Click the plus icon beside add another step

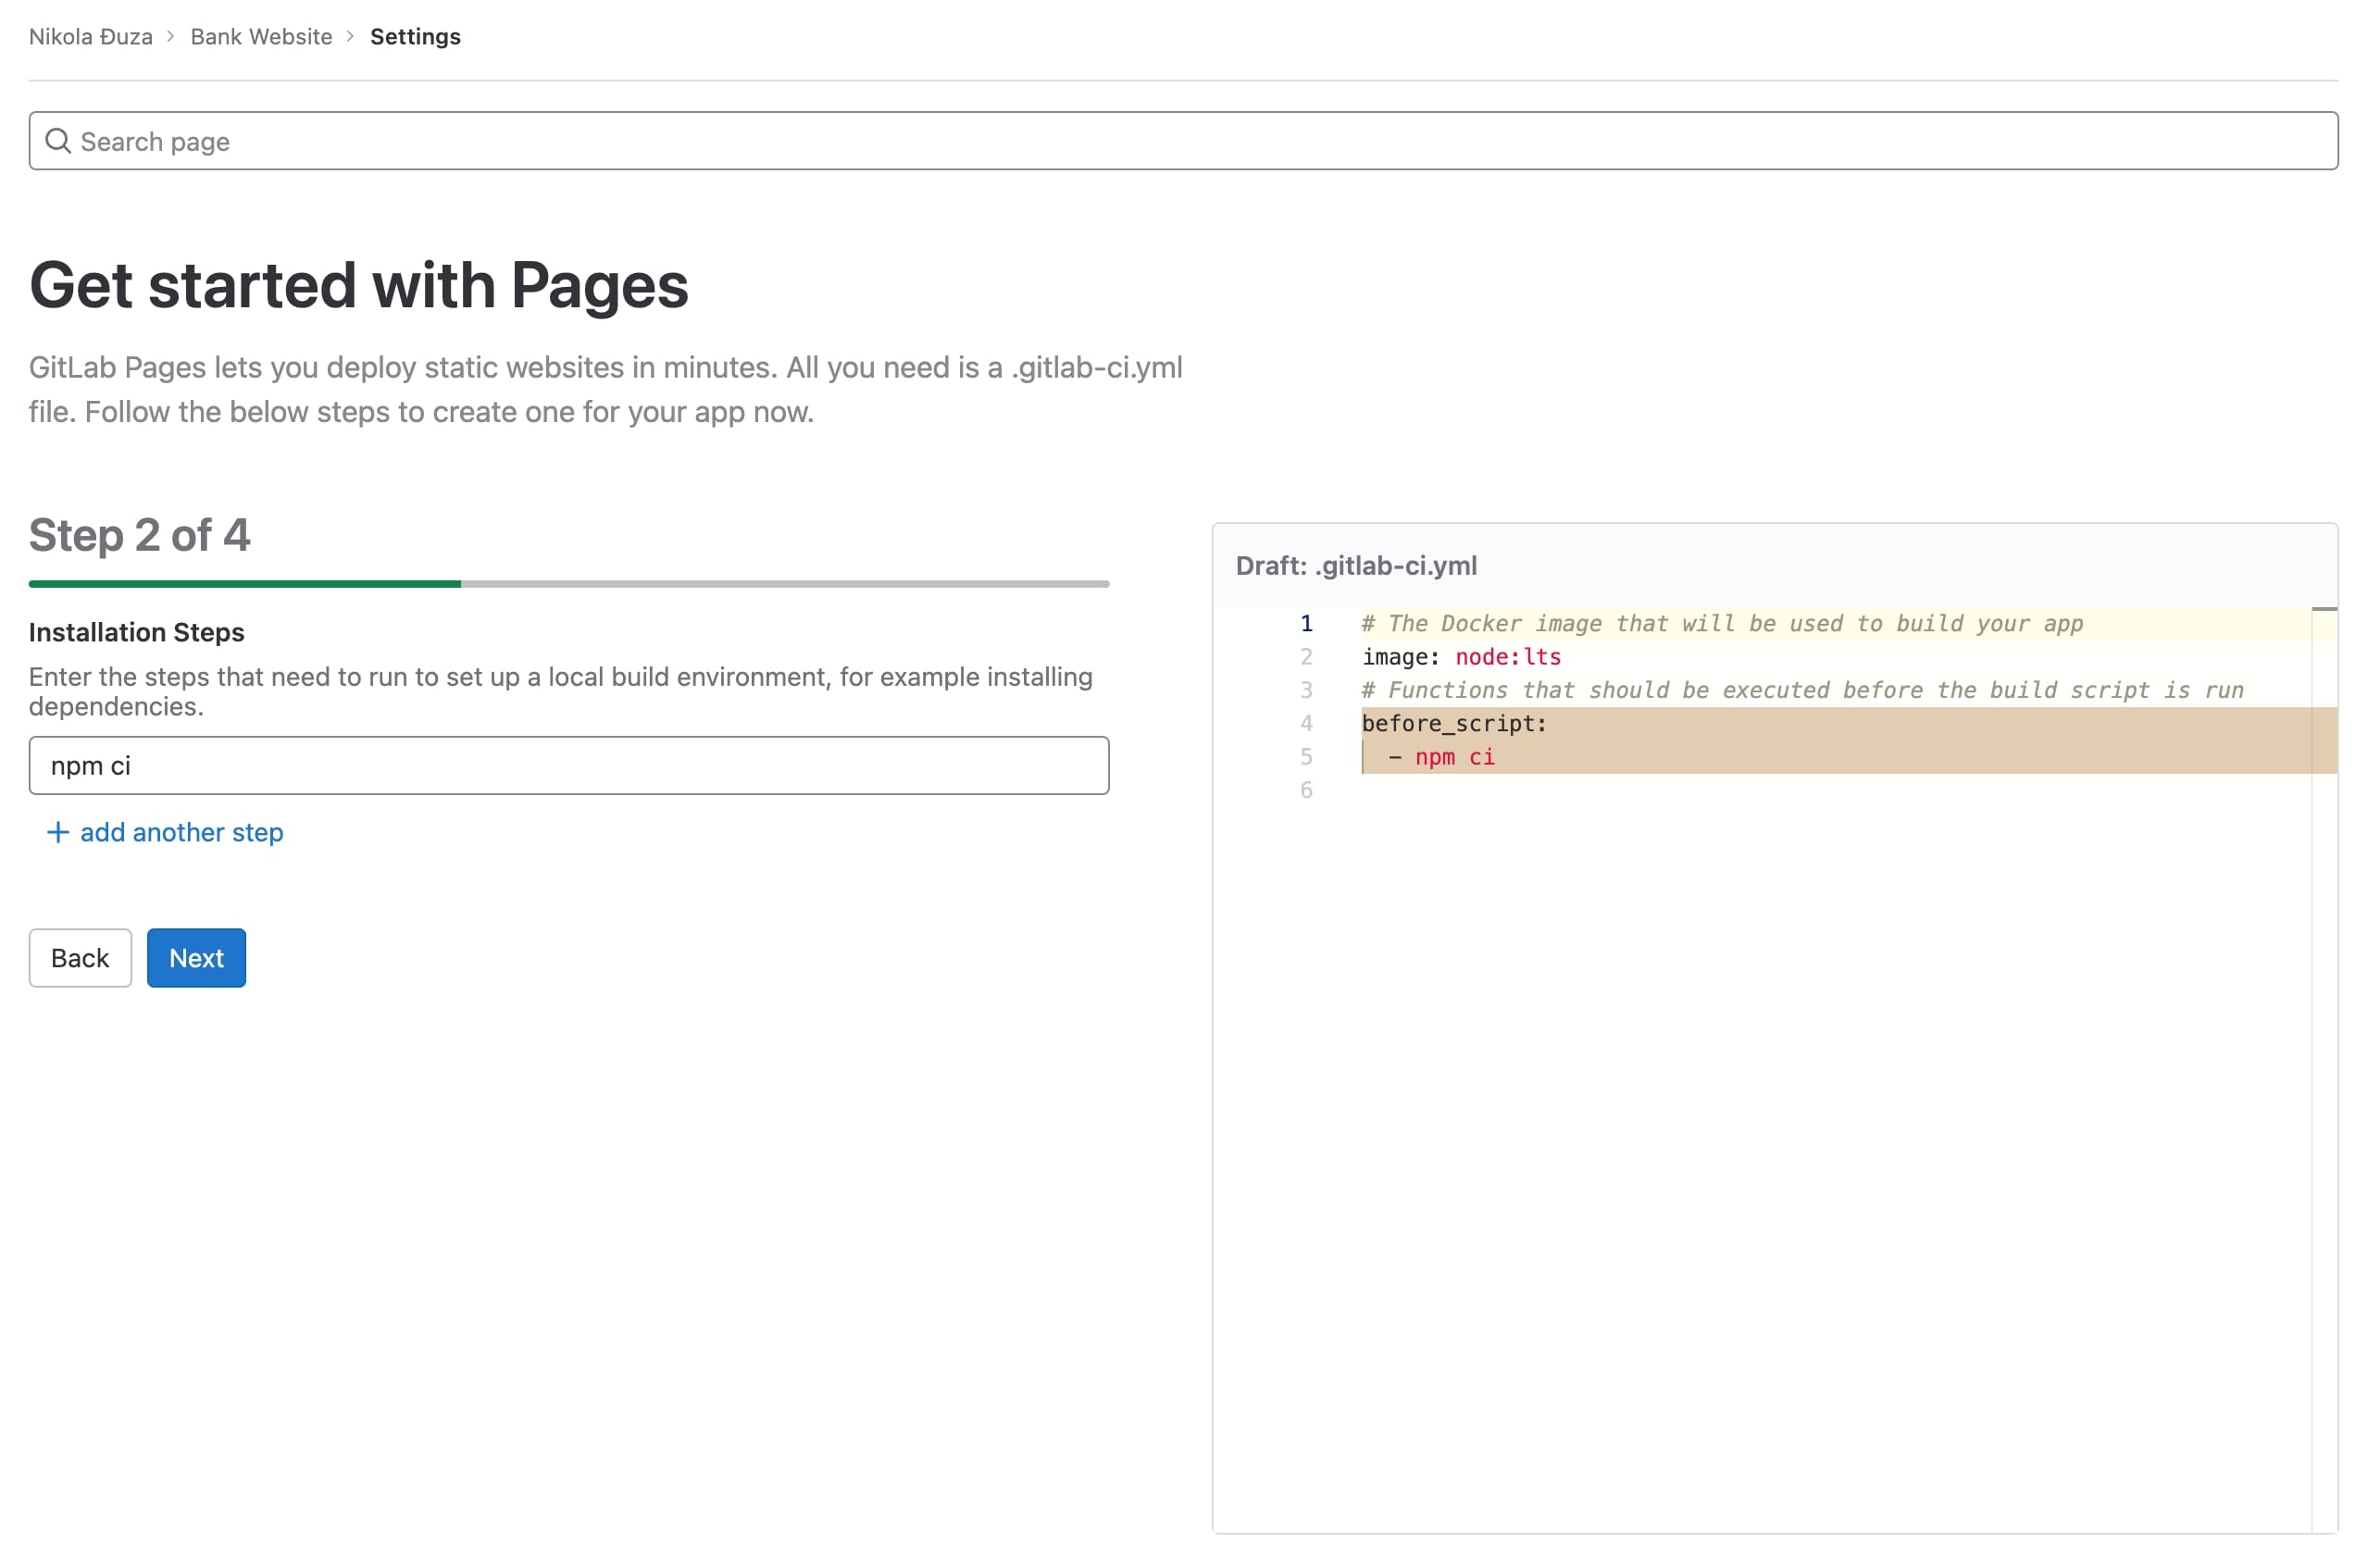coord(58,833)
